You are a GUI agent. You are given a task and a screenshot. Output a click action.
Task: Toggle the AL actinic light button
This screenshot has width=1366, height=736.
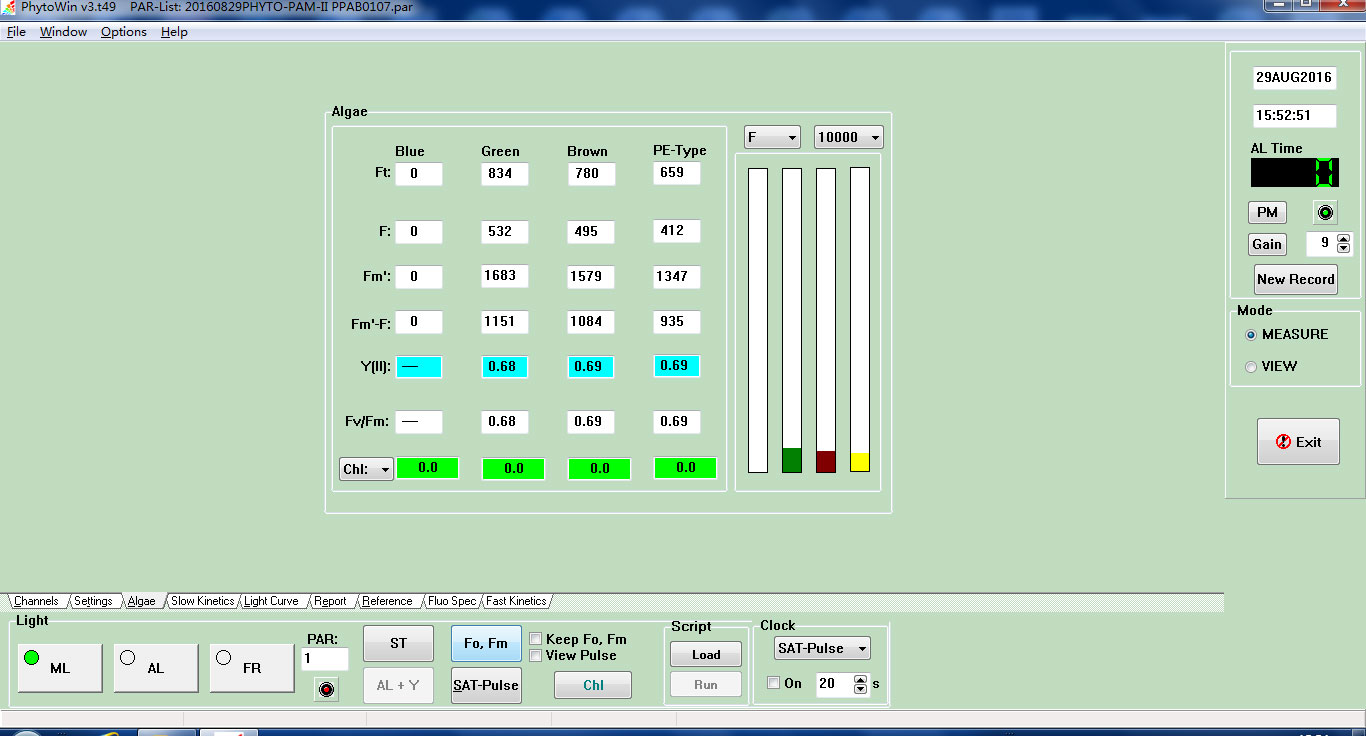[x=155, y=668]
